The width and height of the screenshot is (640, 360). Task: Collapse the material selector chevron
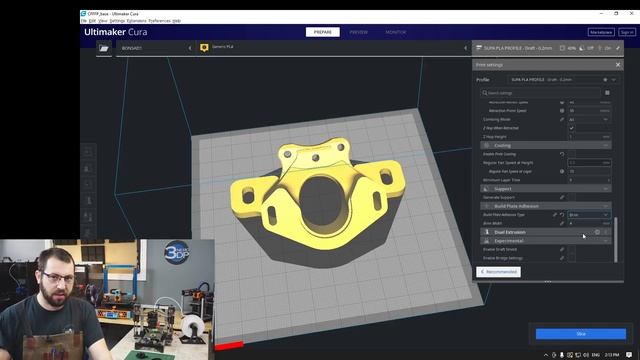pos(465,48)
